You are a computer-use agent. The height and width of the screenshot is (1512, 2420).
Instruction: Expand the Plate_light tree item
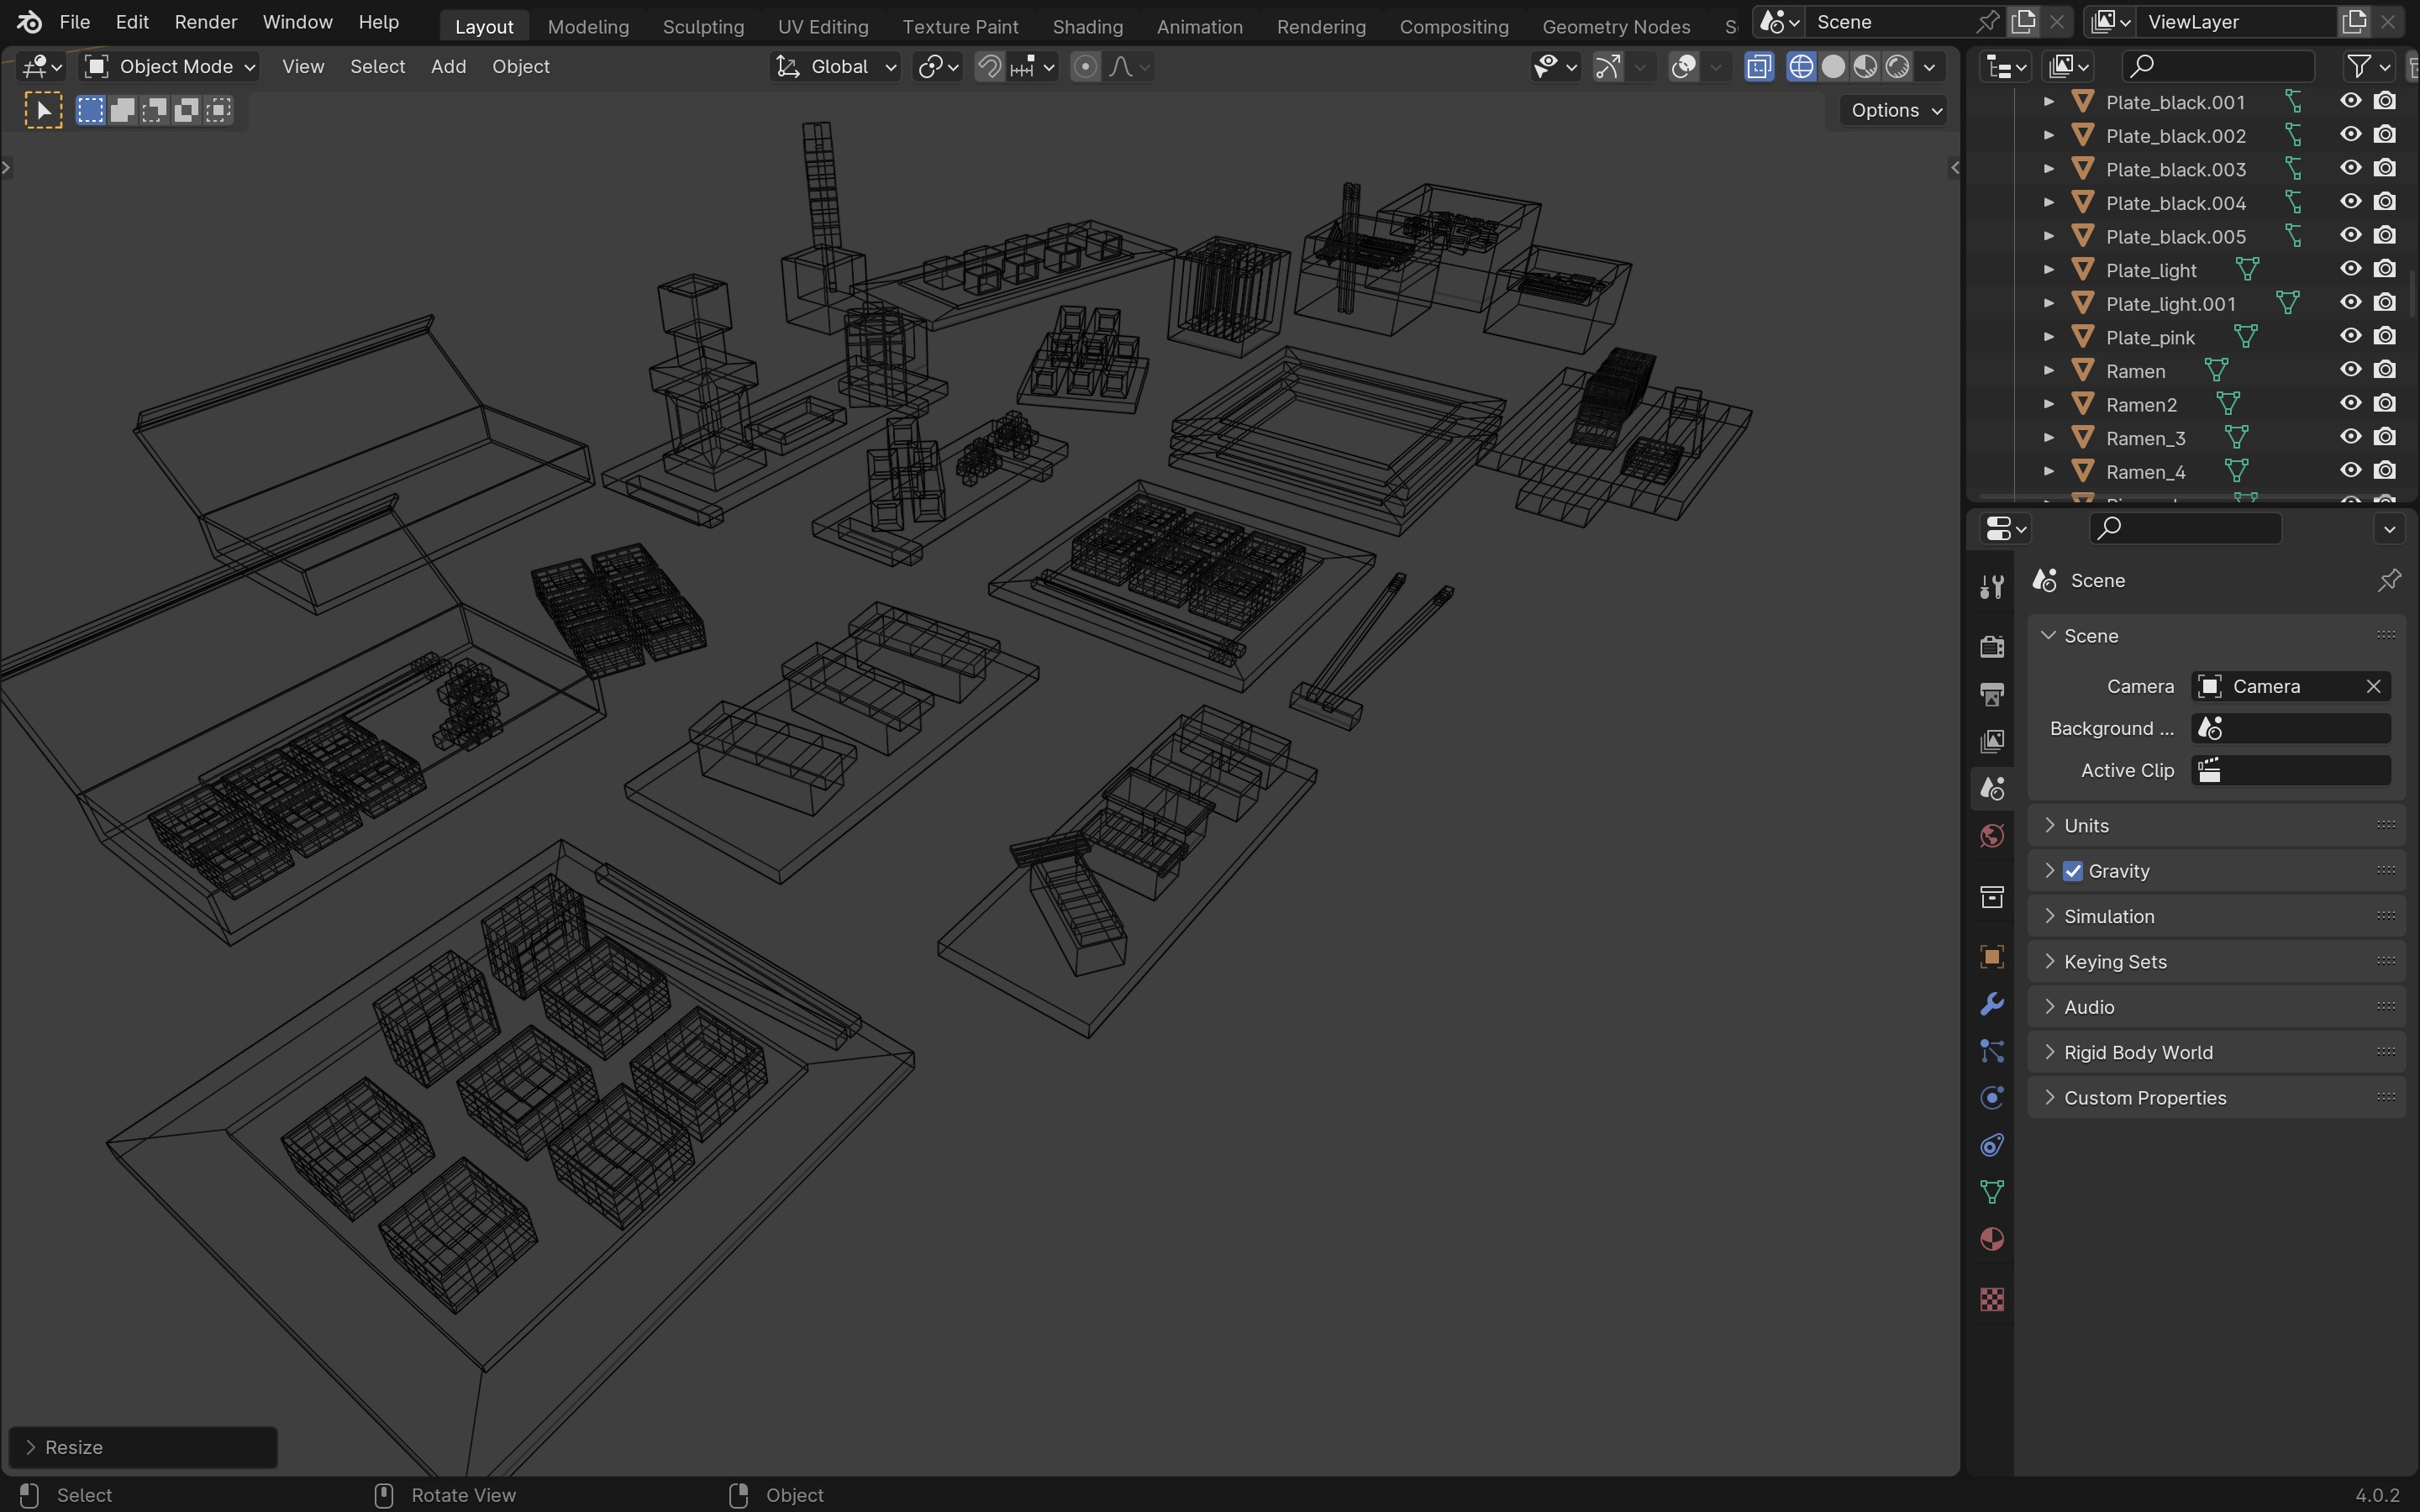[x=2048, y=270]
